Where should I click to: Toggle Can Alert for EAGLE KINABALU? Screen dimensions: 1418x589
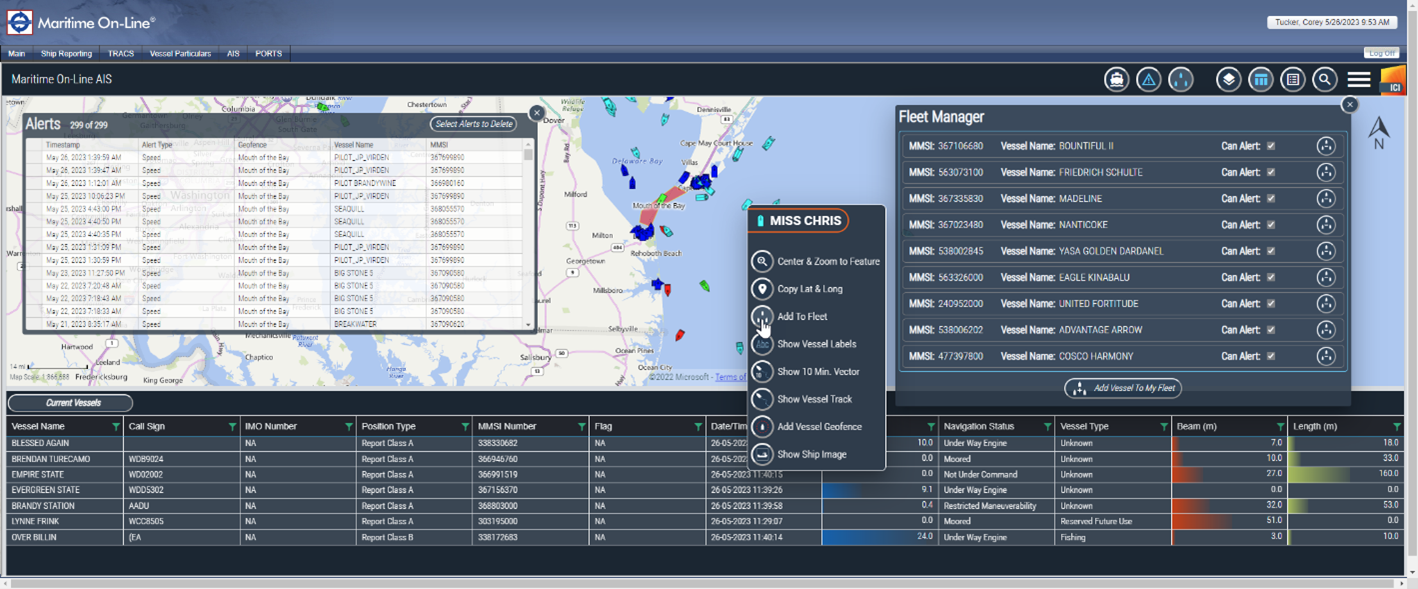pyautogui.click(x=1271, y=277)
